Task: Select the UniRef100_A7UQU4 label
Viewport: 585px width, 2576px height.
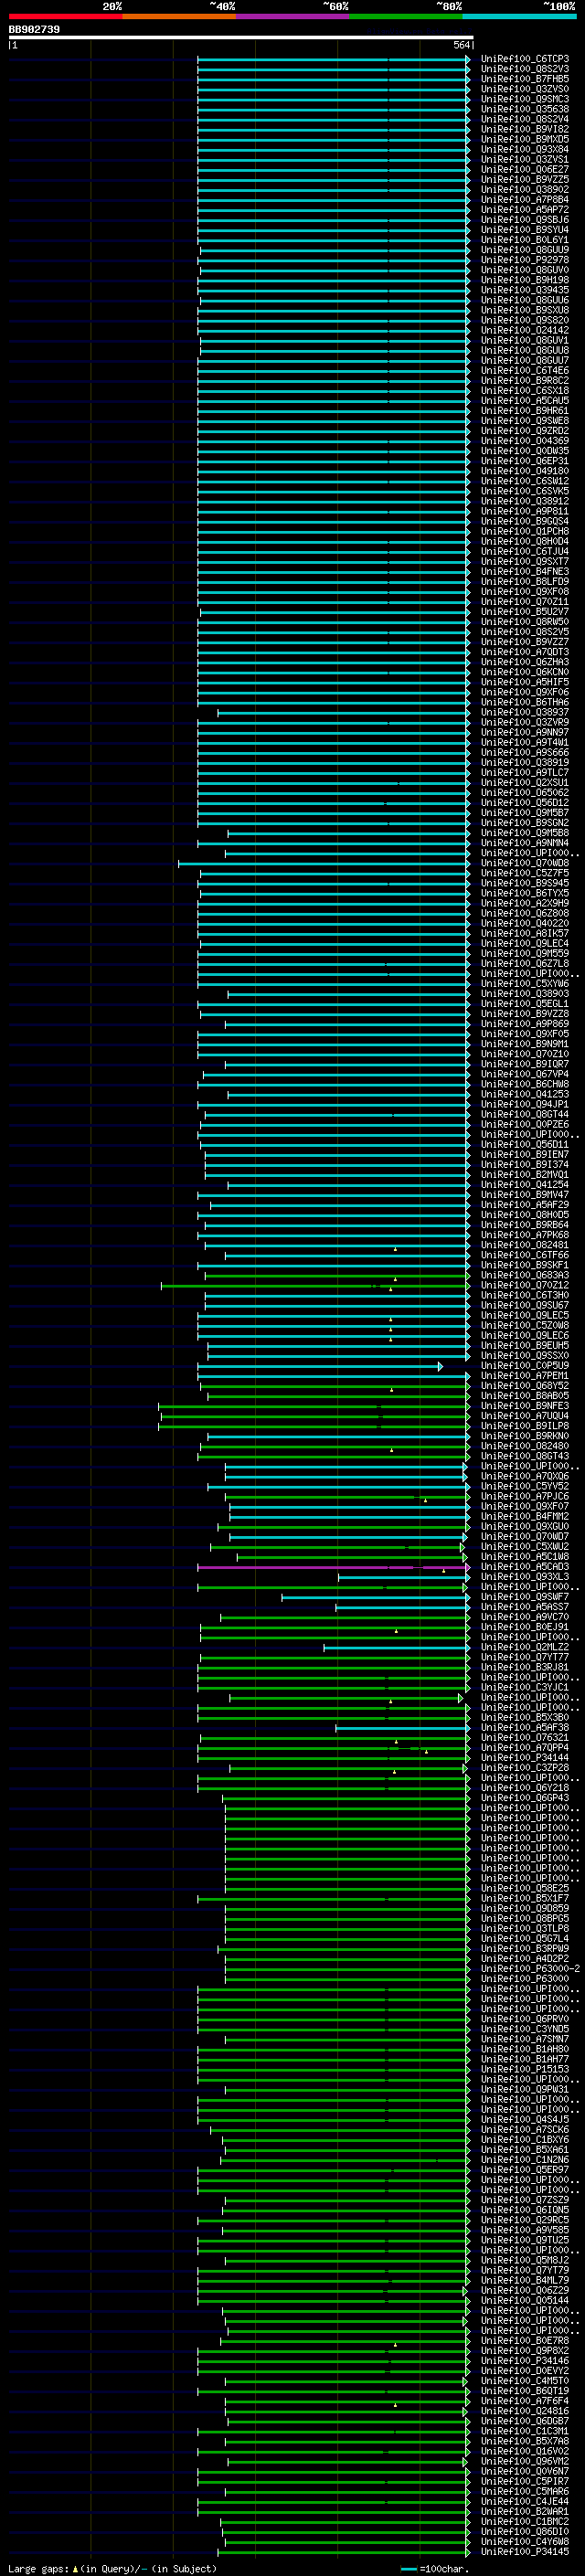Action: [x=524, y=1416]
